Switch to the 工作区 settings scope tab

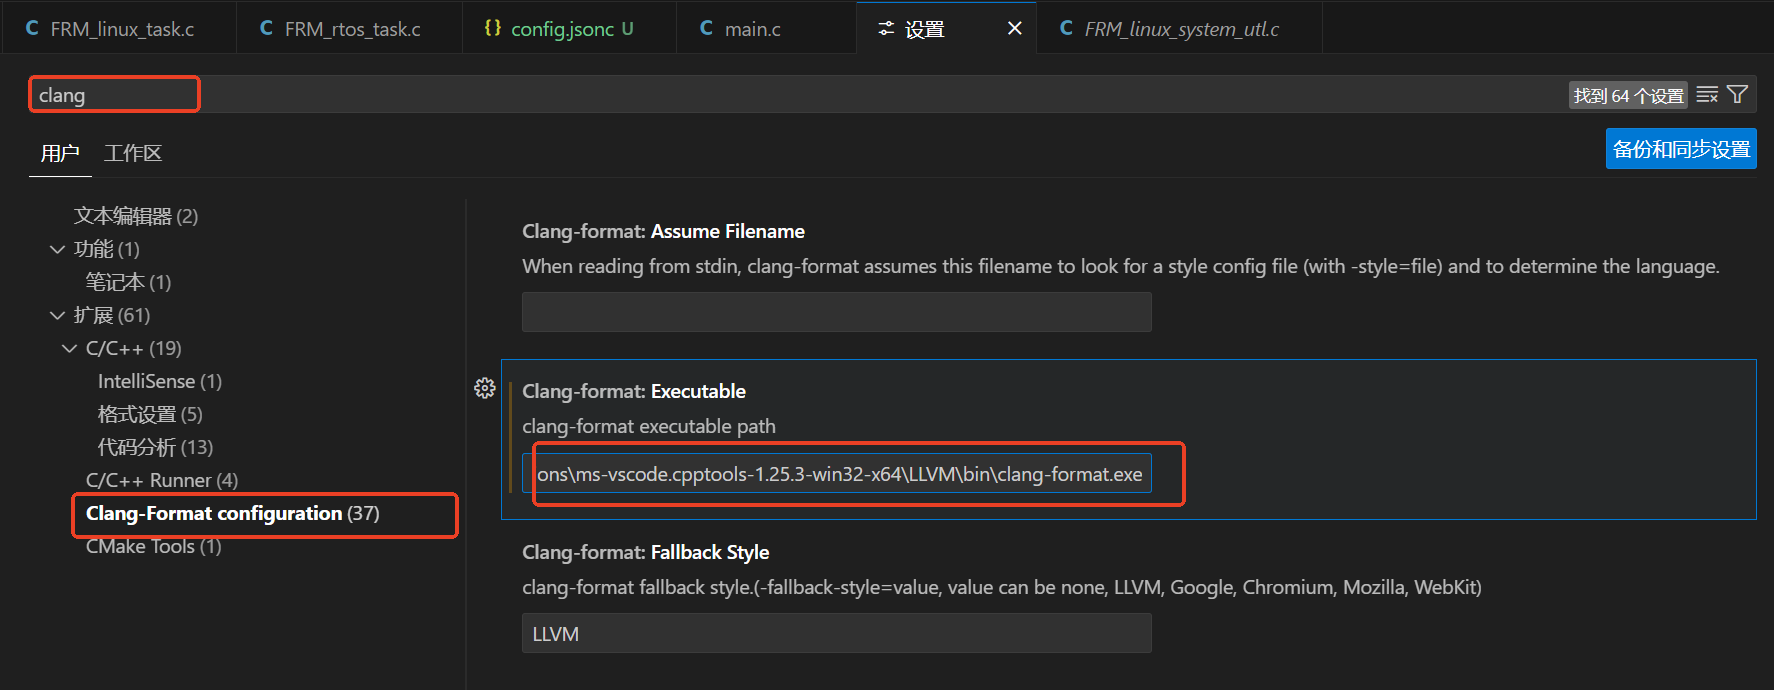pyautogui.click(x=132, y=153)
